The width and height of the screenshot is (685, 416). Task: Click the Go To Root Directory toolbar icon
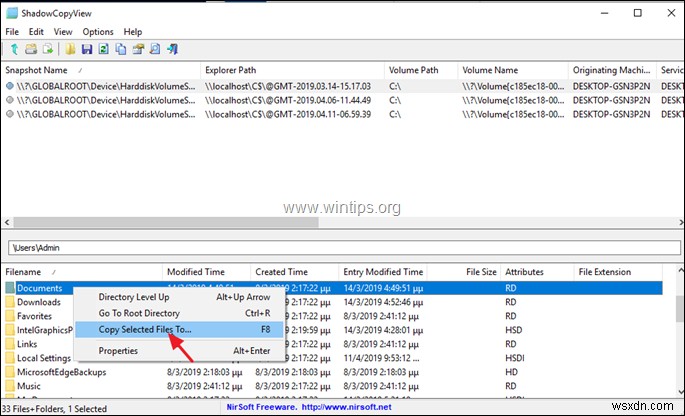pos(31,49)
